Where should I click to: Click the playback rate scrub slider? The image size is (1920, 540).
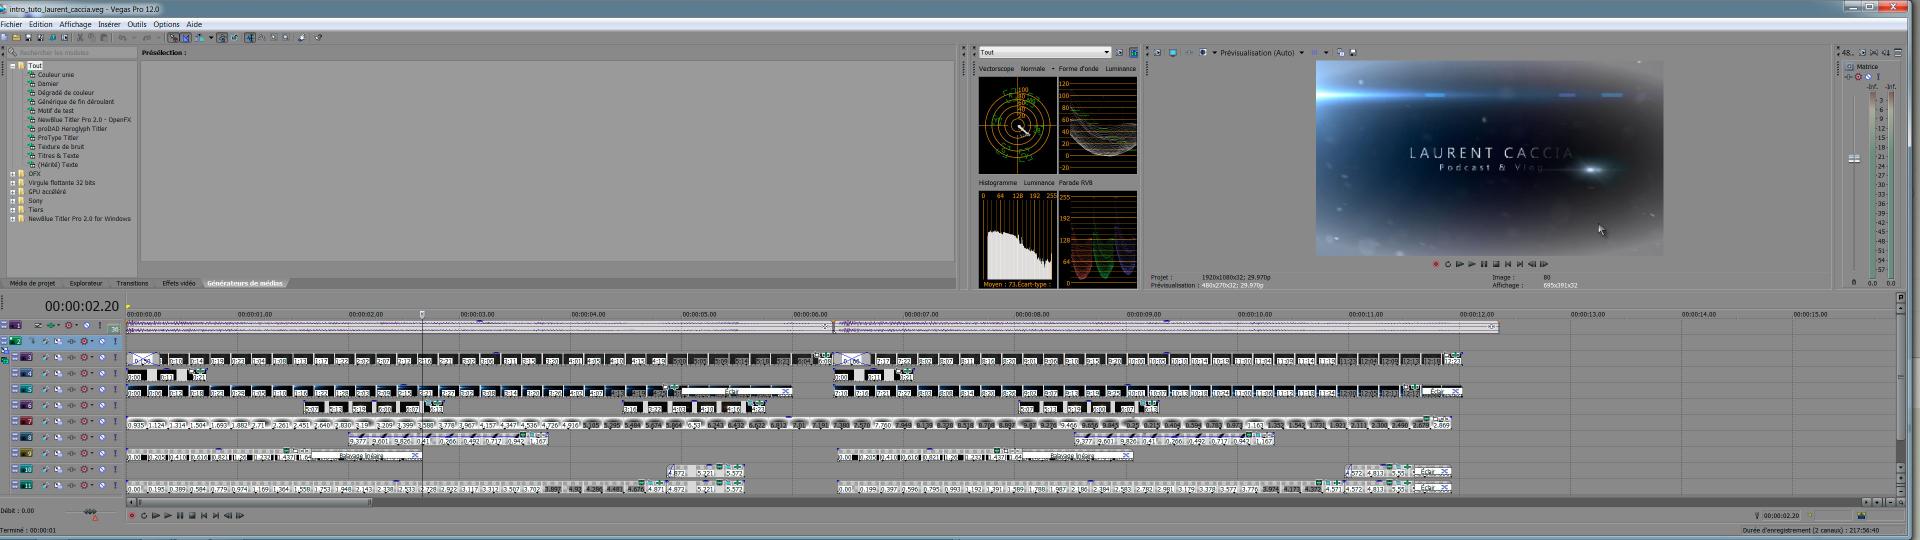[90, 513]
